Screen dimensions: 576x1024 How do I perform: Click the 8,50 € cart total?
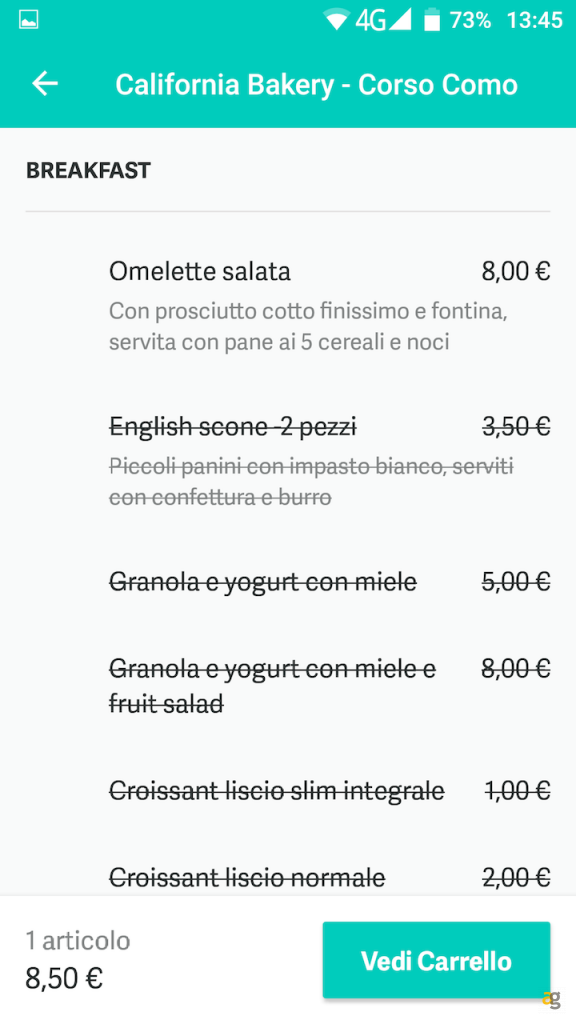click(x=63, y=979)
